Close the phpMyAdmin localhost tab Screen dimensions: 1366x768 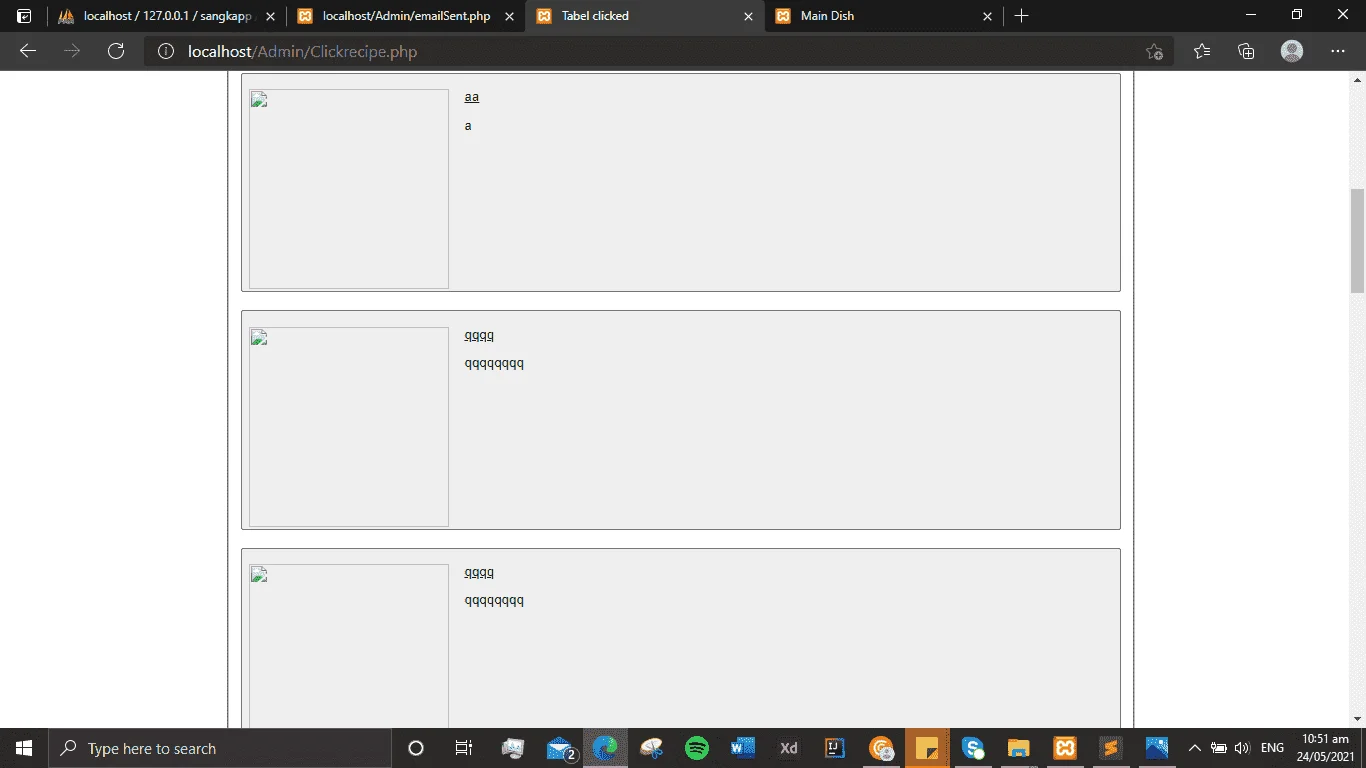coord(270,16)
